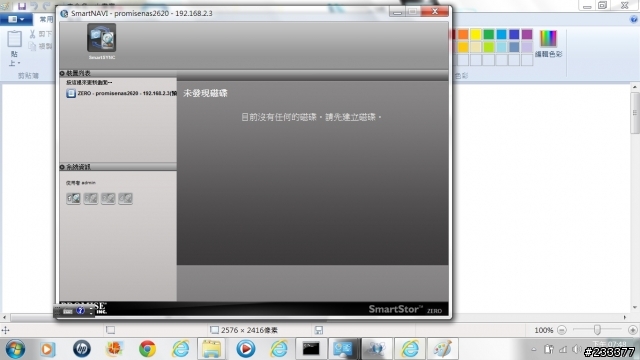Pick the lavender color swatch in Paint
Viewport: 640px width, 360px height.
tap(527, 47)
